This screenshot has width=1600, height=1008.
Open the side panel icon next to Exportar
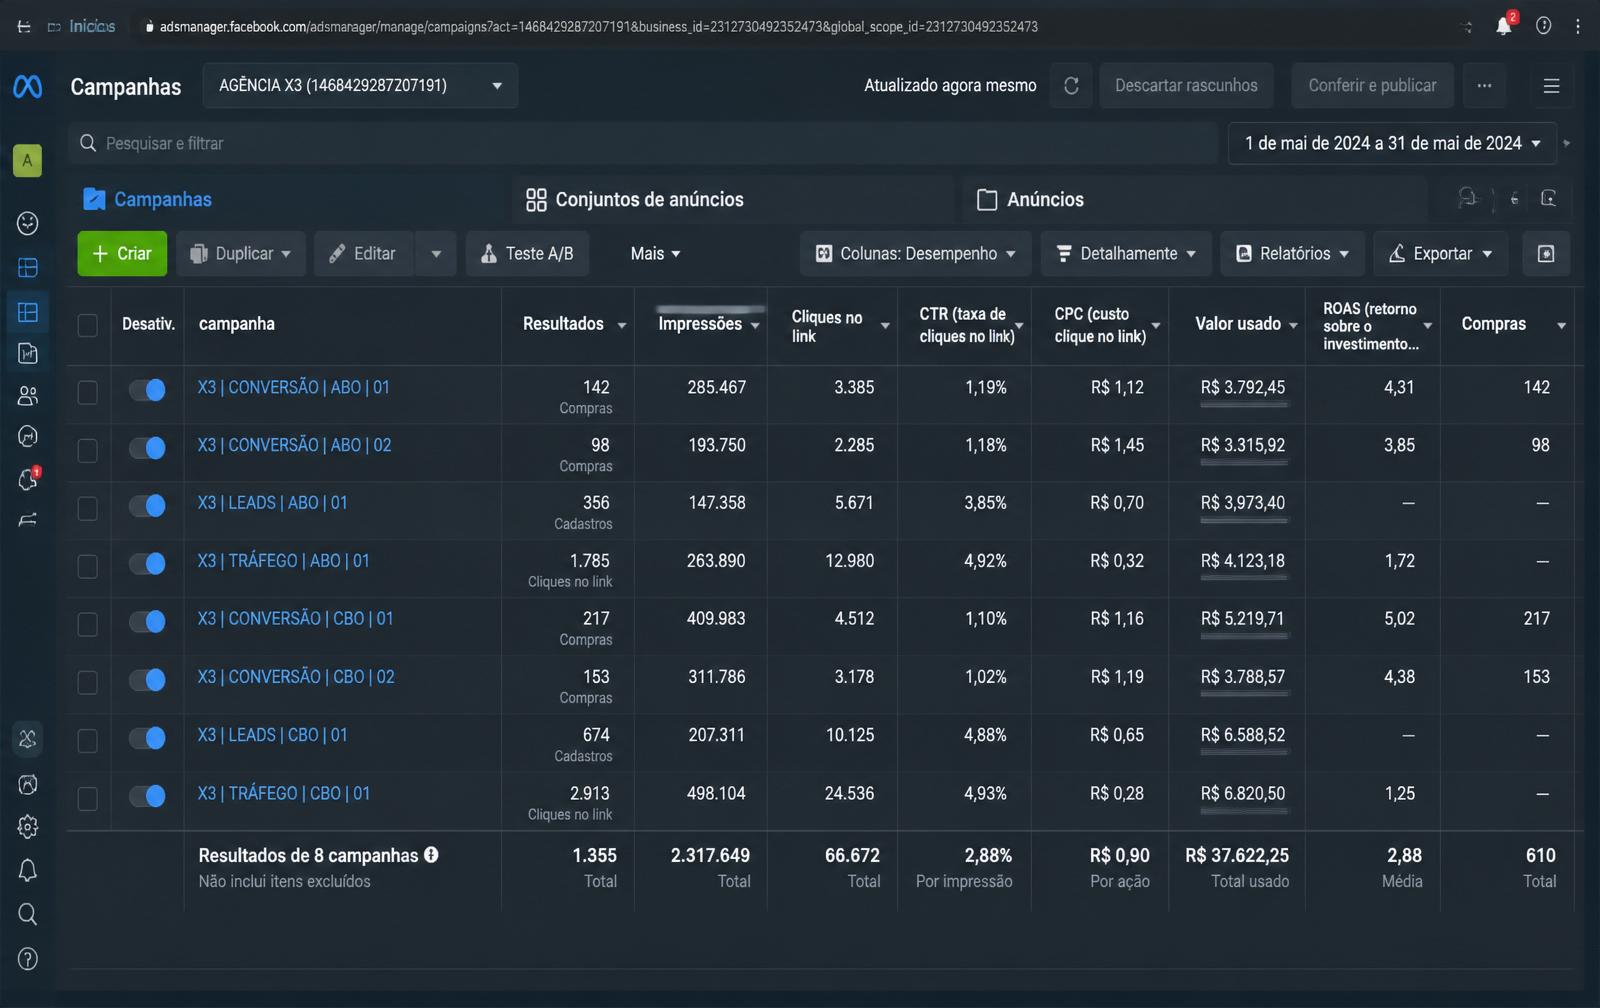1546,254
